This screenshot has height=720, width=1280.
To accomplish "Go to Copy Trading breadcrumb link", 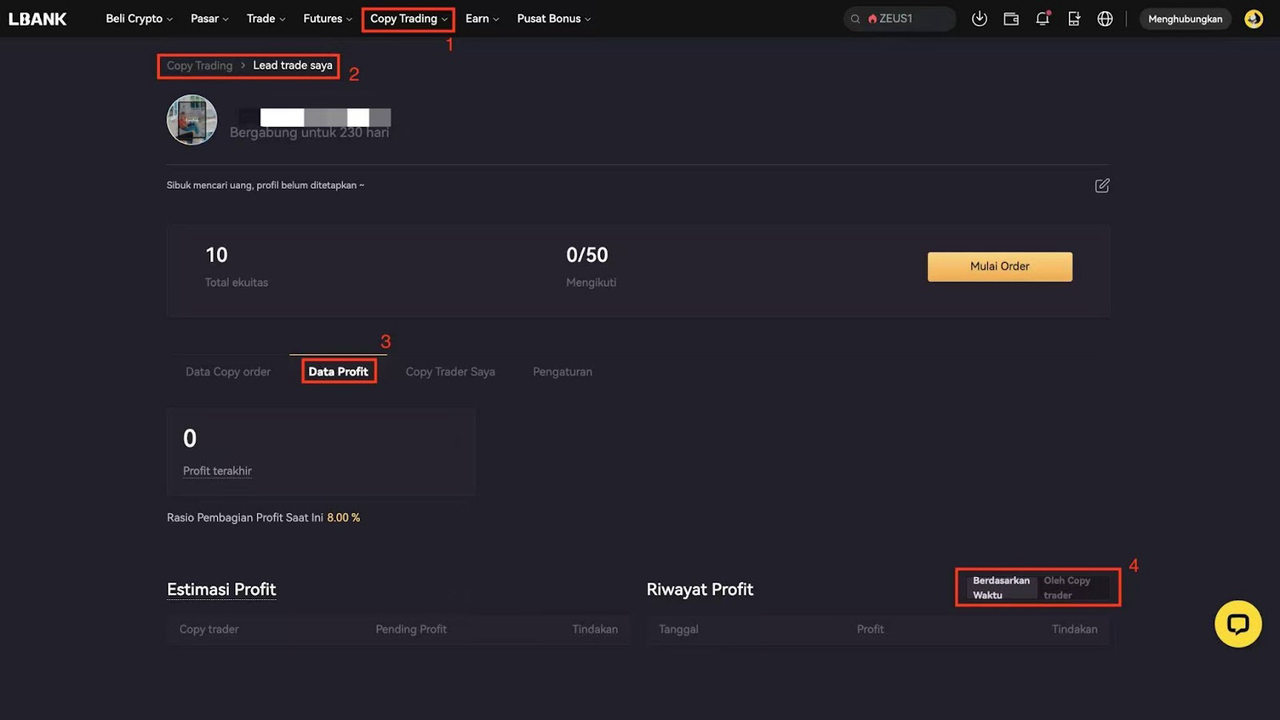I will (x=199, y=66).
